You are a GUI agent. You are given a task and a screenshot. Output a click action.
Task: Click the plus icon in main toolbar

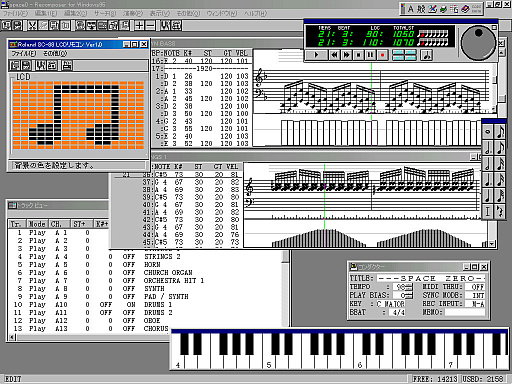pos(139,25)
